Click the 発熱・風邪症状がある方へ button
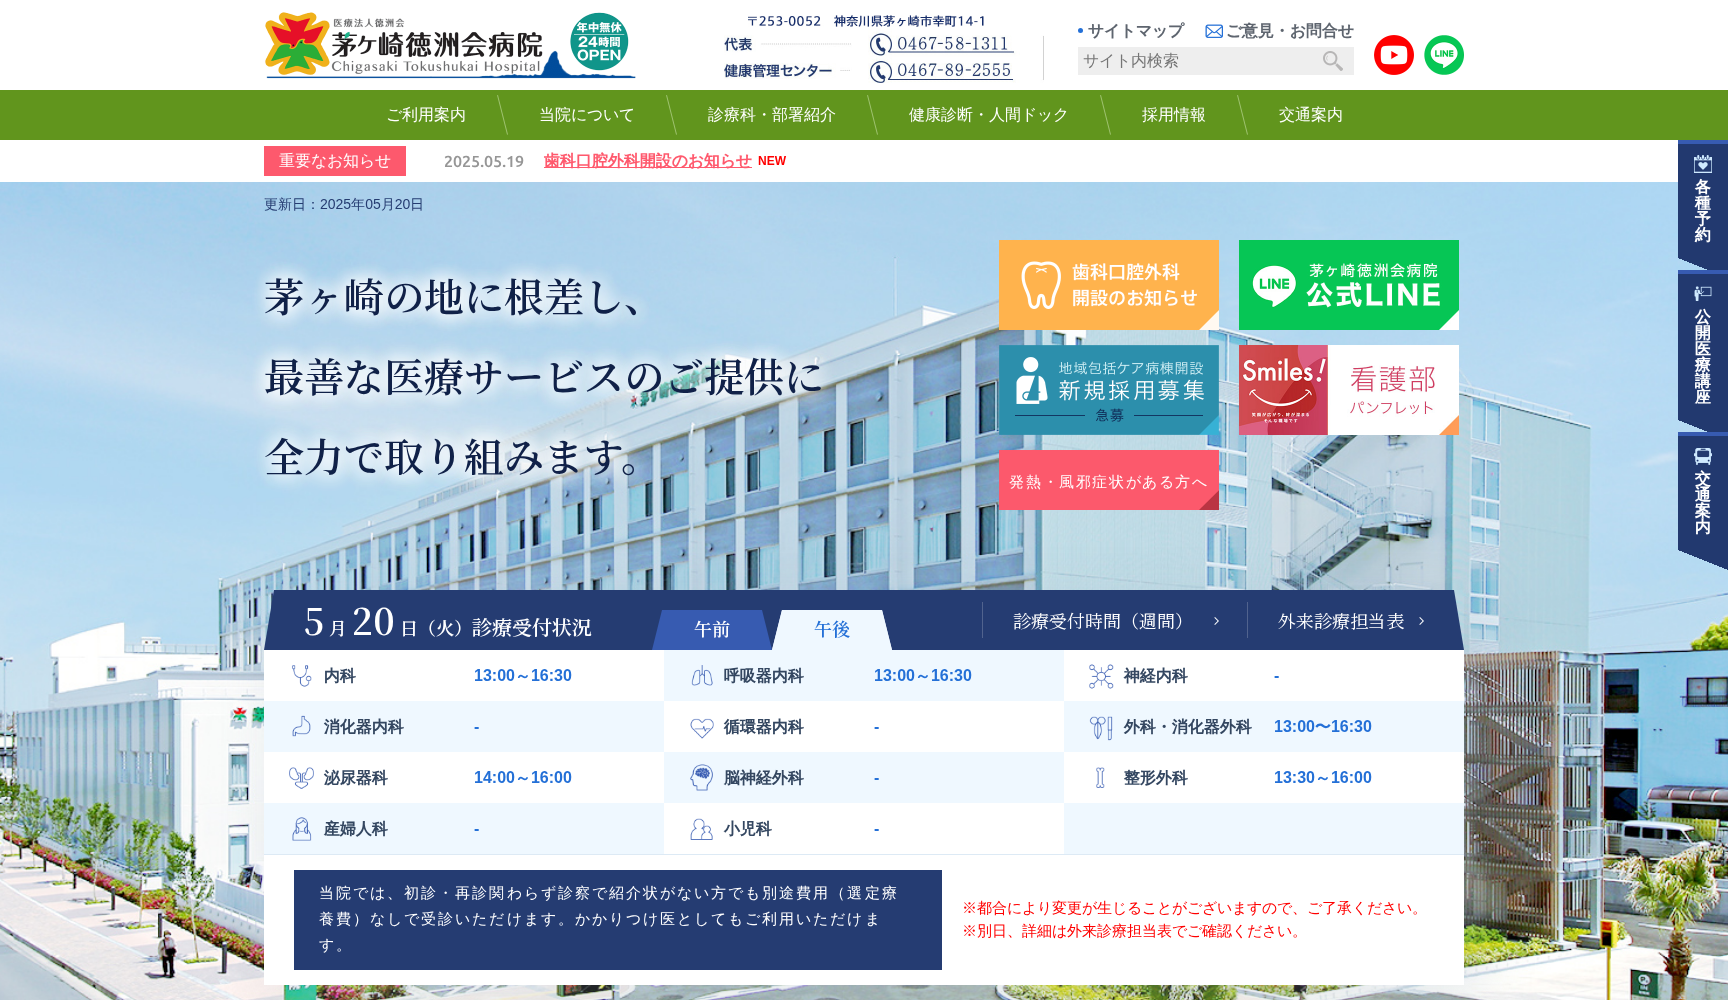The height and width of the screenshot is (1000, 1728). coord(1108,481)
